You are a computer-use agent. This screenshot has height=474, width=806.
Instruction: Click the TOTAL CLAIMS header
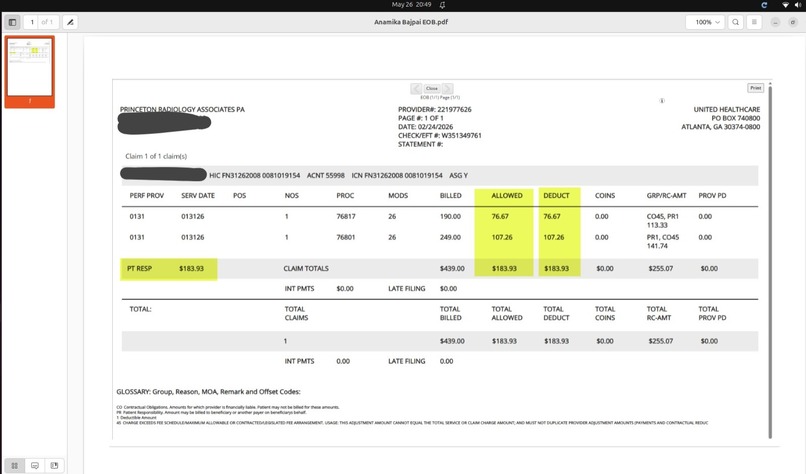[x=297, y=314]
